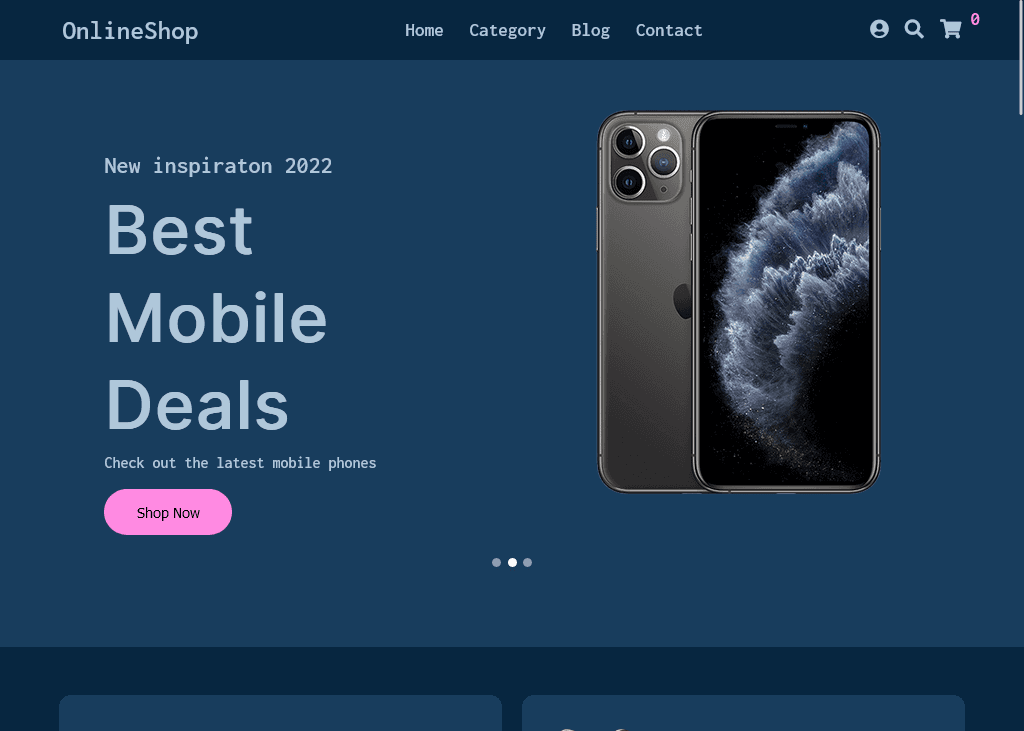Open the Home menu item
This screenshot has width=1024, height=731.
tap(424, 31)
